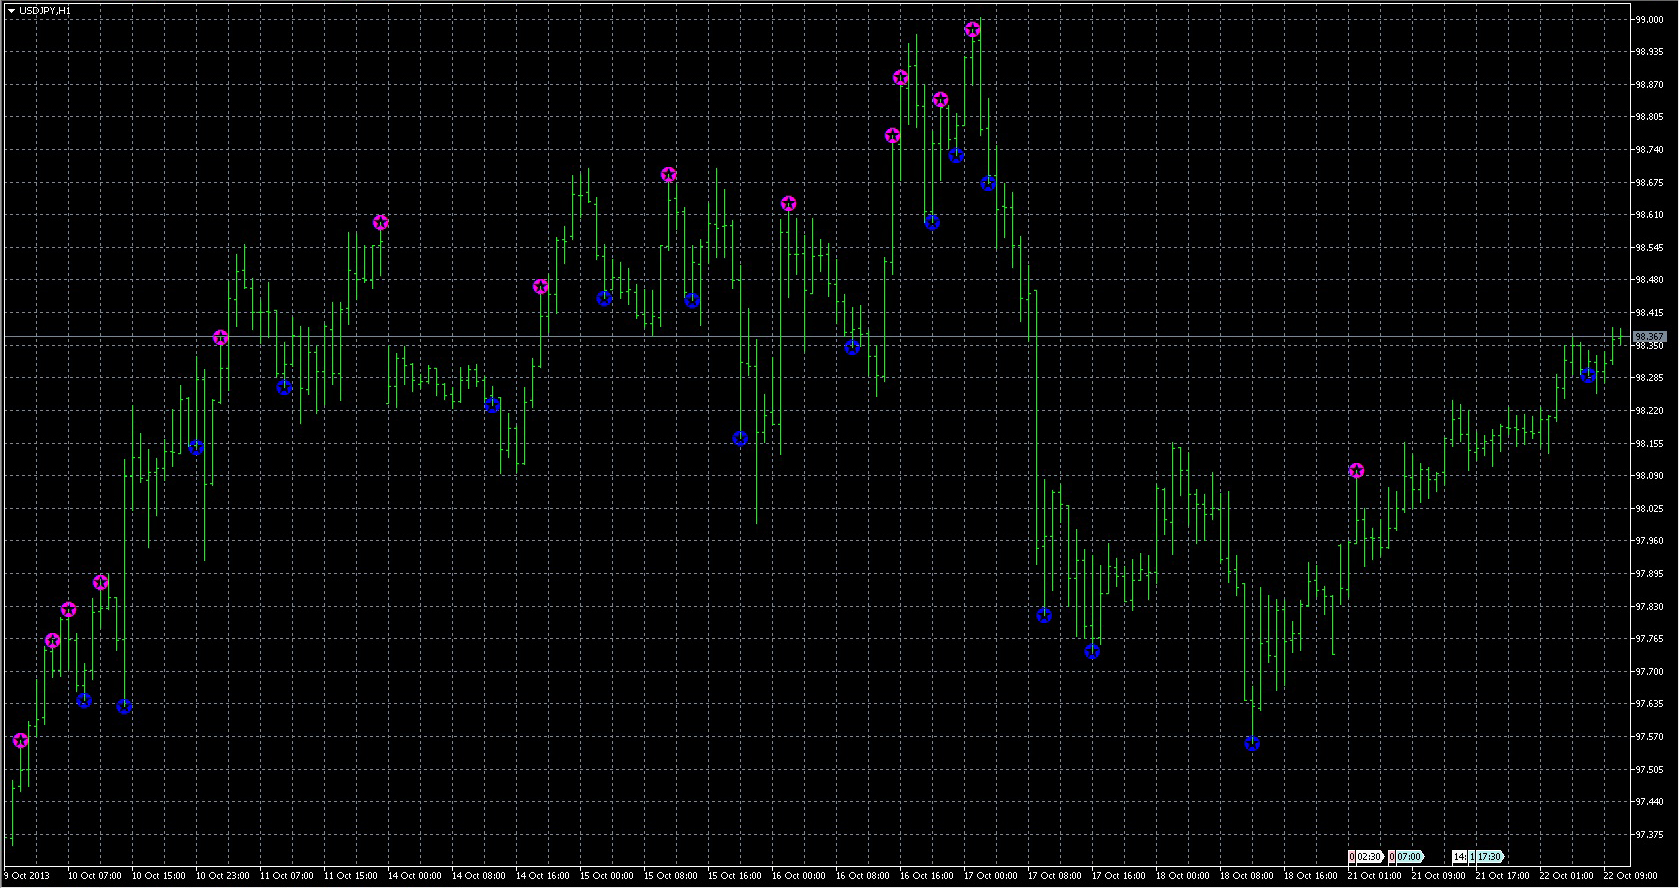Click the cyan 17:30 time flag
Viewport: 1680px width, 888px height.
1488,857
